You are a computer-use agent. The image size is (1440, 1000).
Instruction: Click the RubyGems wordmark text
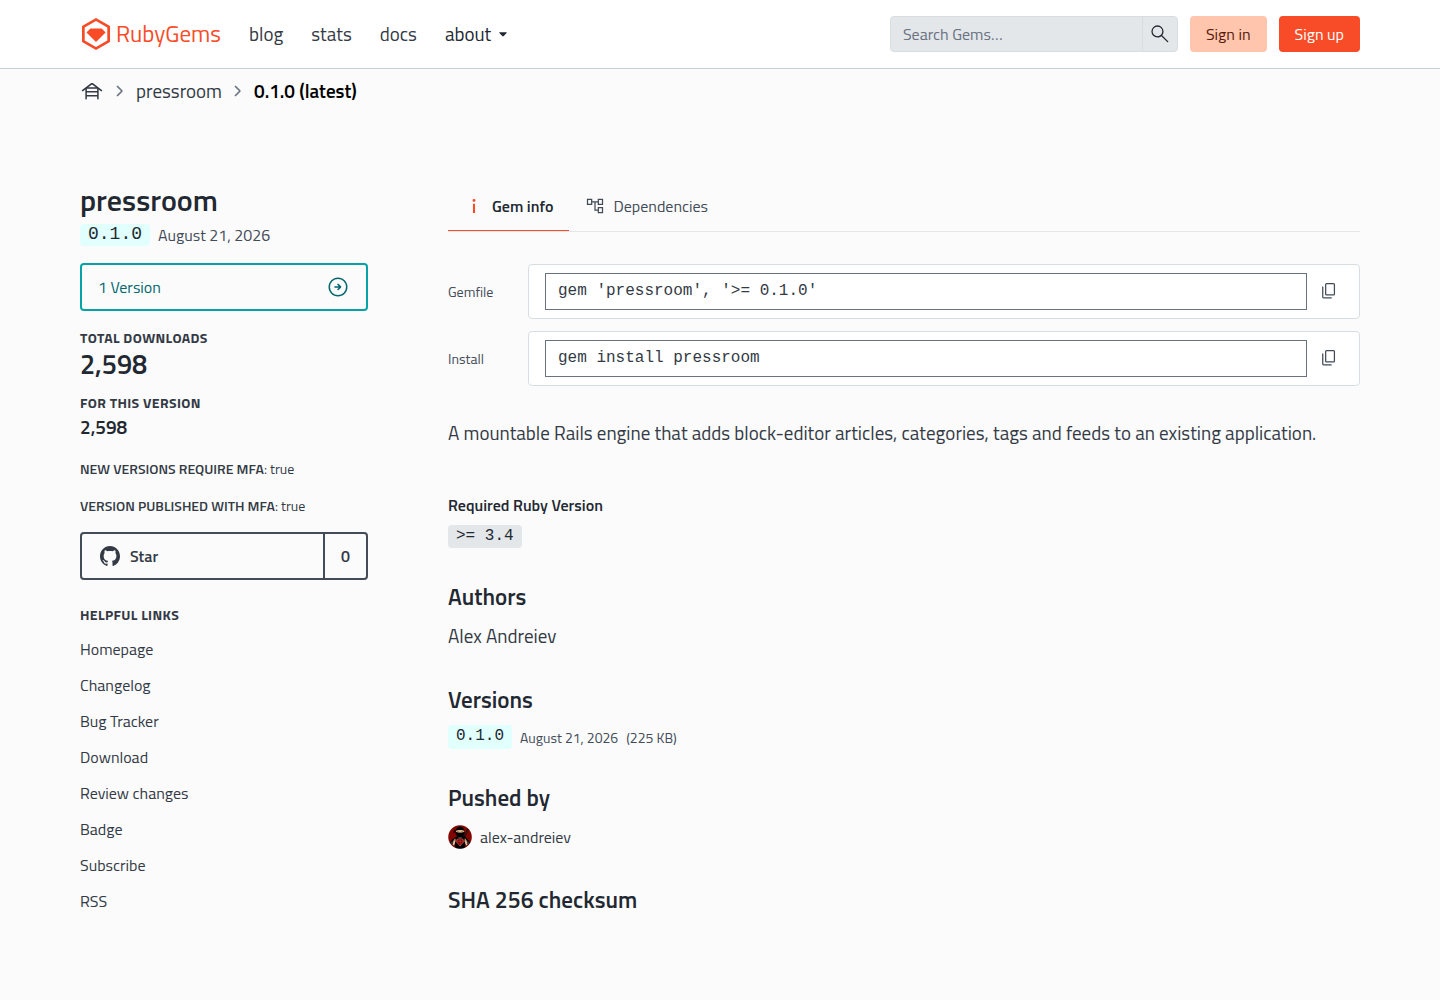[168, 34]
